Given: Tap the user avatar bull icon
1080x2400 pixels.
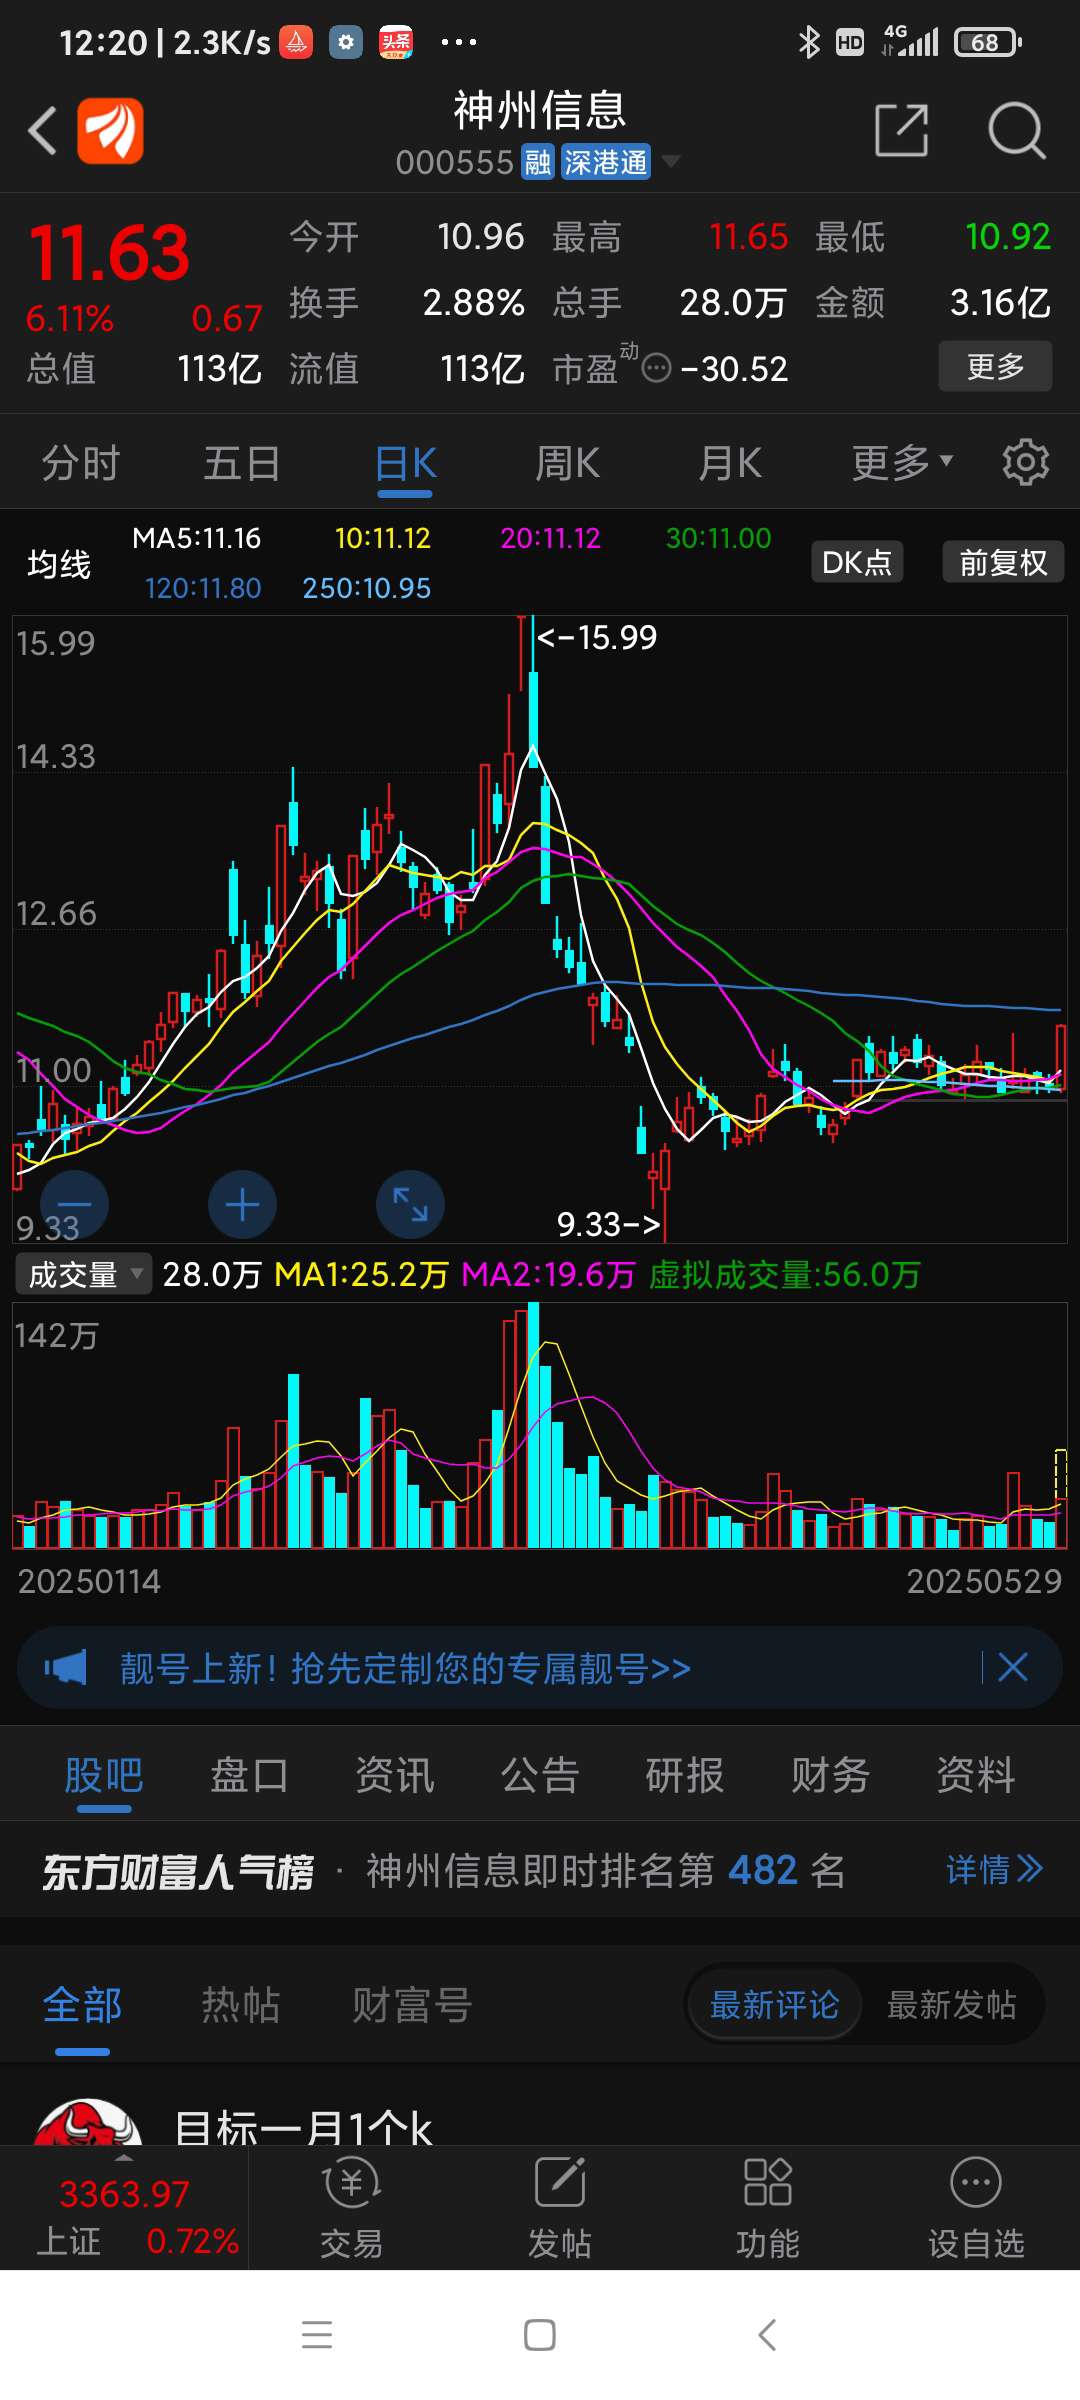Looking at the screenshot, I should [88, 2121].
